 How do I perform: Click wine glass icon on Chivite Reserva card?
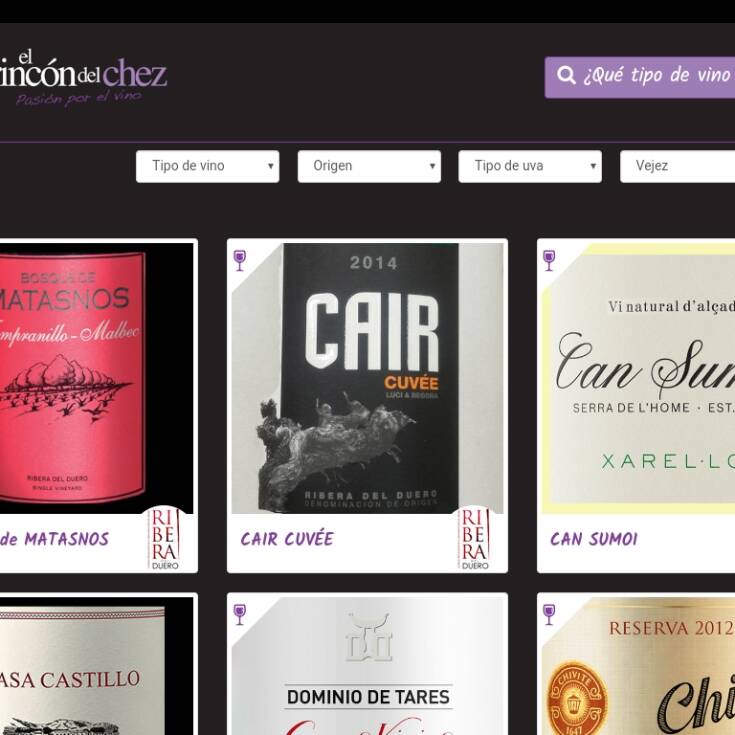point(549,614)
